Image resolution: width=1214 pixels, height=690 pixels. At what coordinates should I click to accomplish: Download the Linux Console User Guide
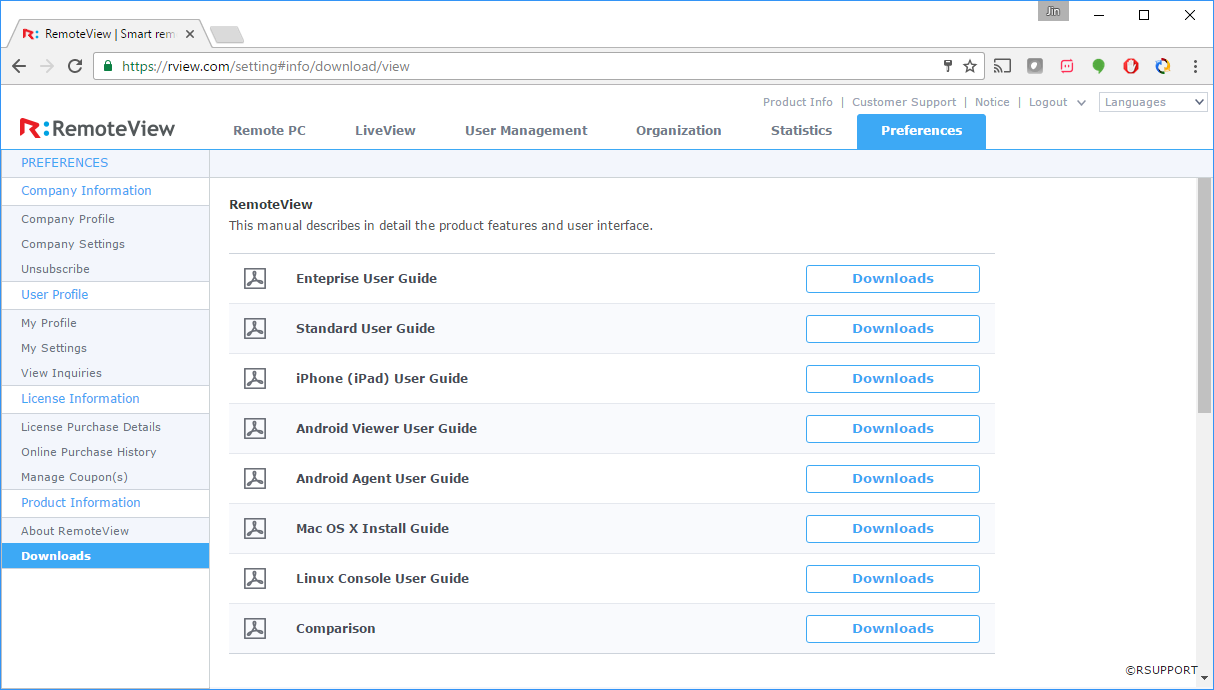893,579
